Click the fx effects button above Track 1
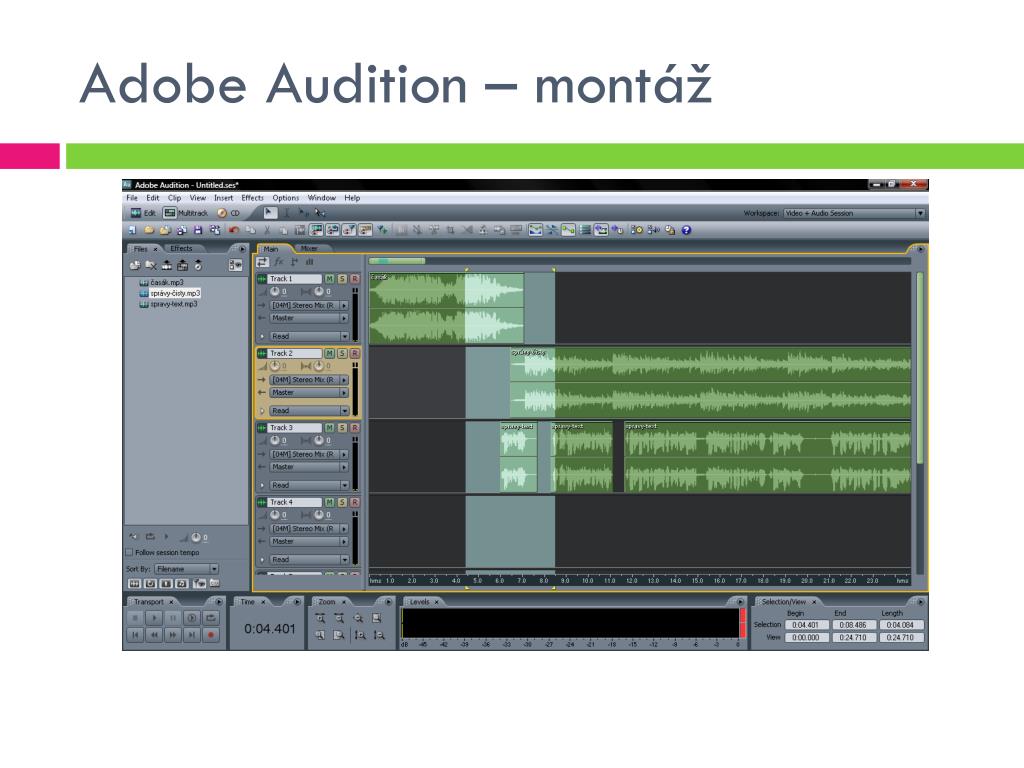 pyautogui.click(x=279, y=262)
